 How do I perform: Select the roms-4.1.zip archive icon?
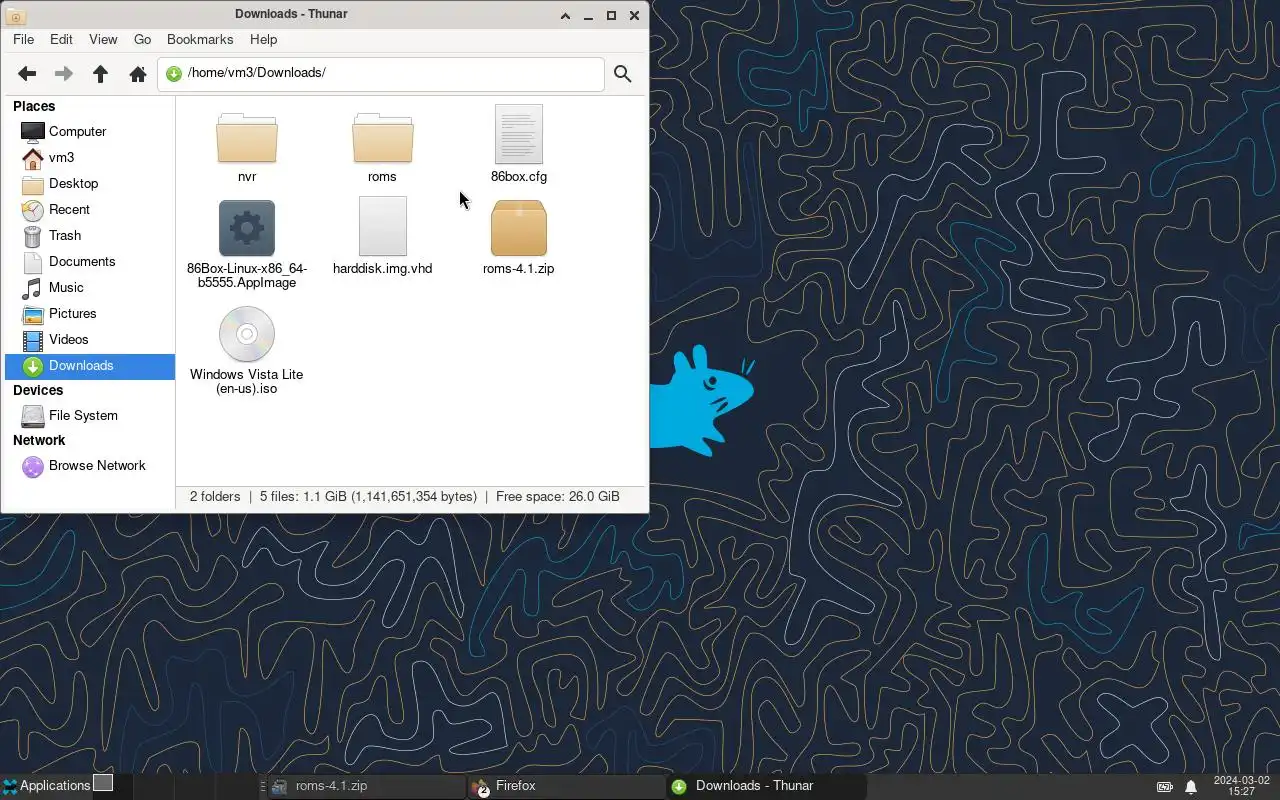[519, 228]
